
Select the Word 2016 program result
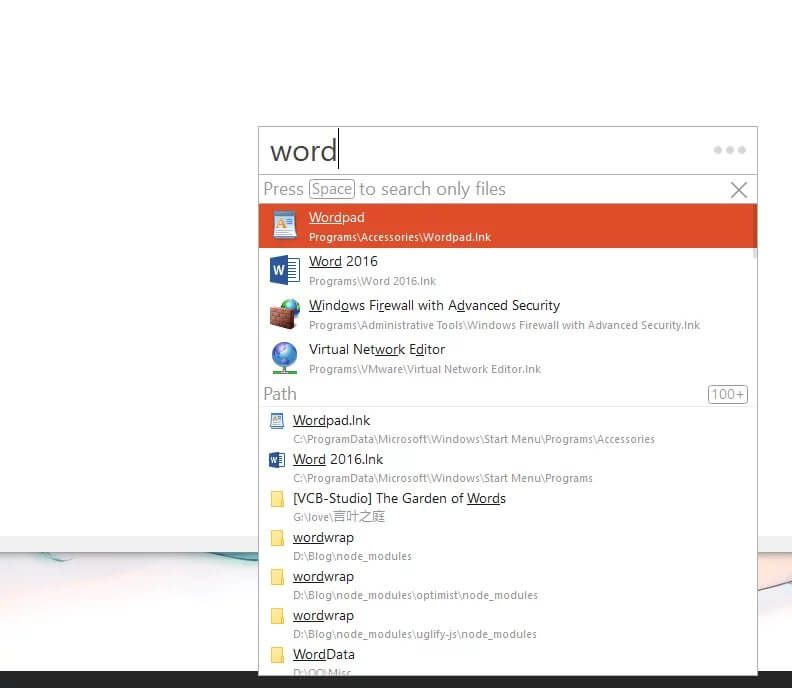pos(500,270)
